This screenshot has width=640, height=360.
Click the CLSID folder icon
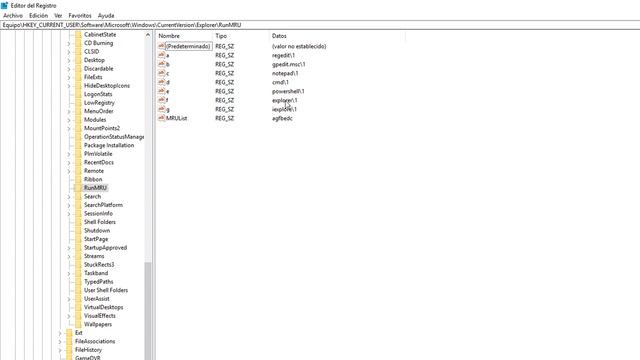pos(78,51)
